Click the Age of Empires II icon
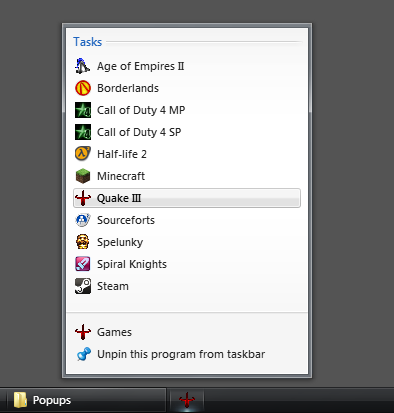Viewport: 394px width, 413px height. (x=83, y=66)
